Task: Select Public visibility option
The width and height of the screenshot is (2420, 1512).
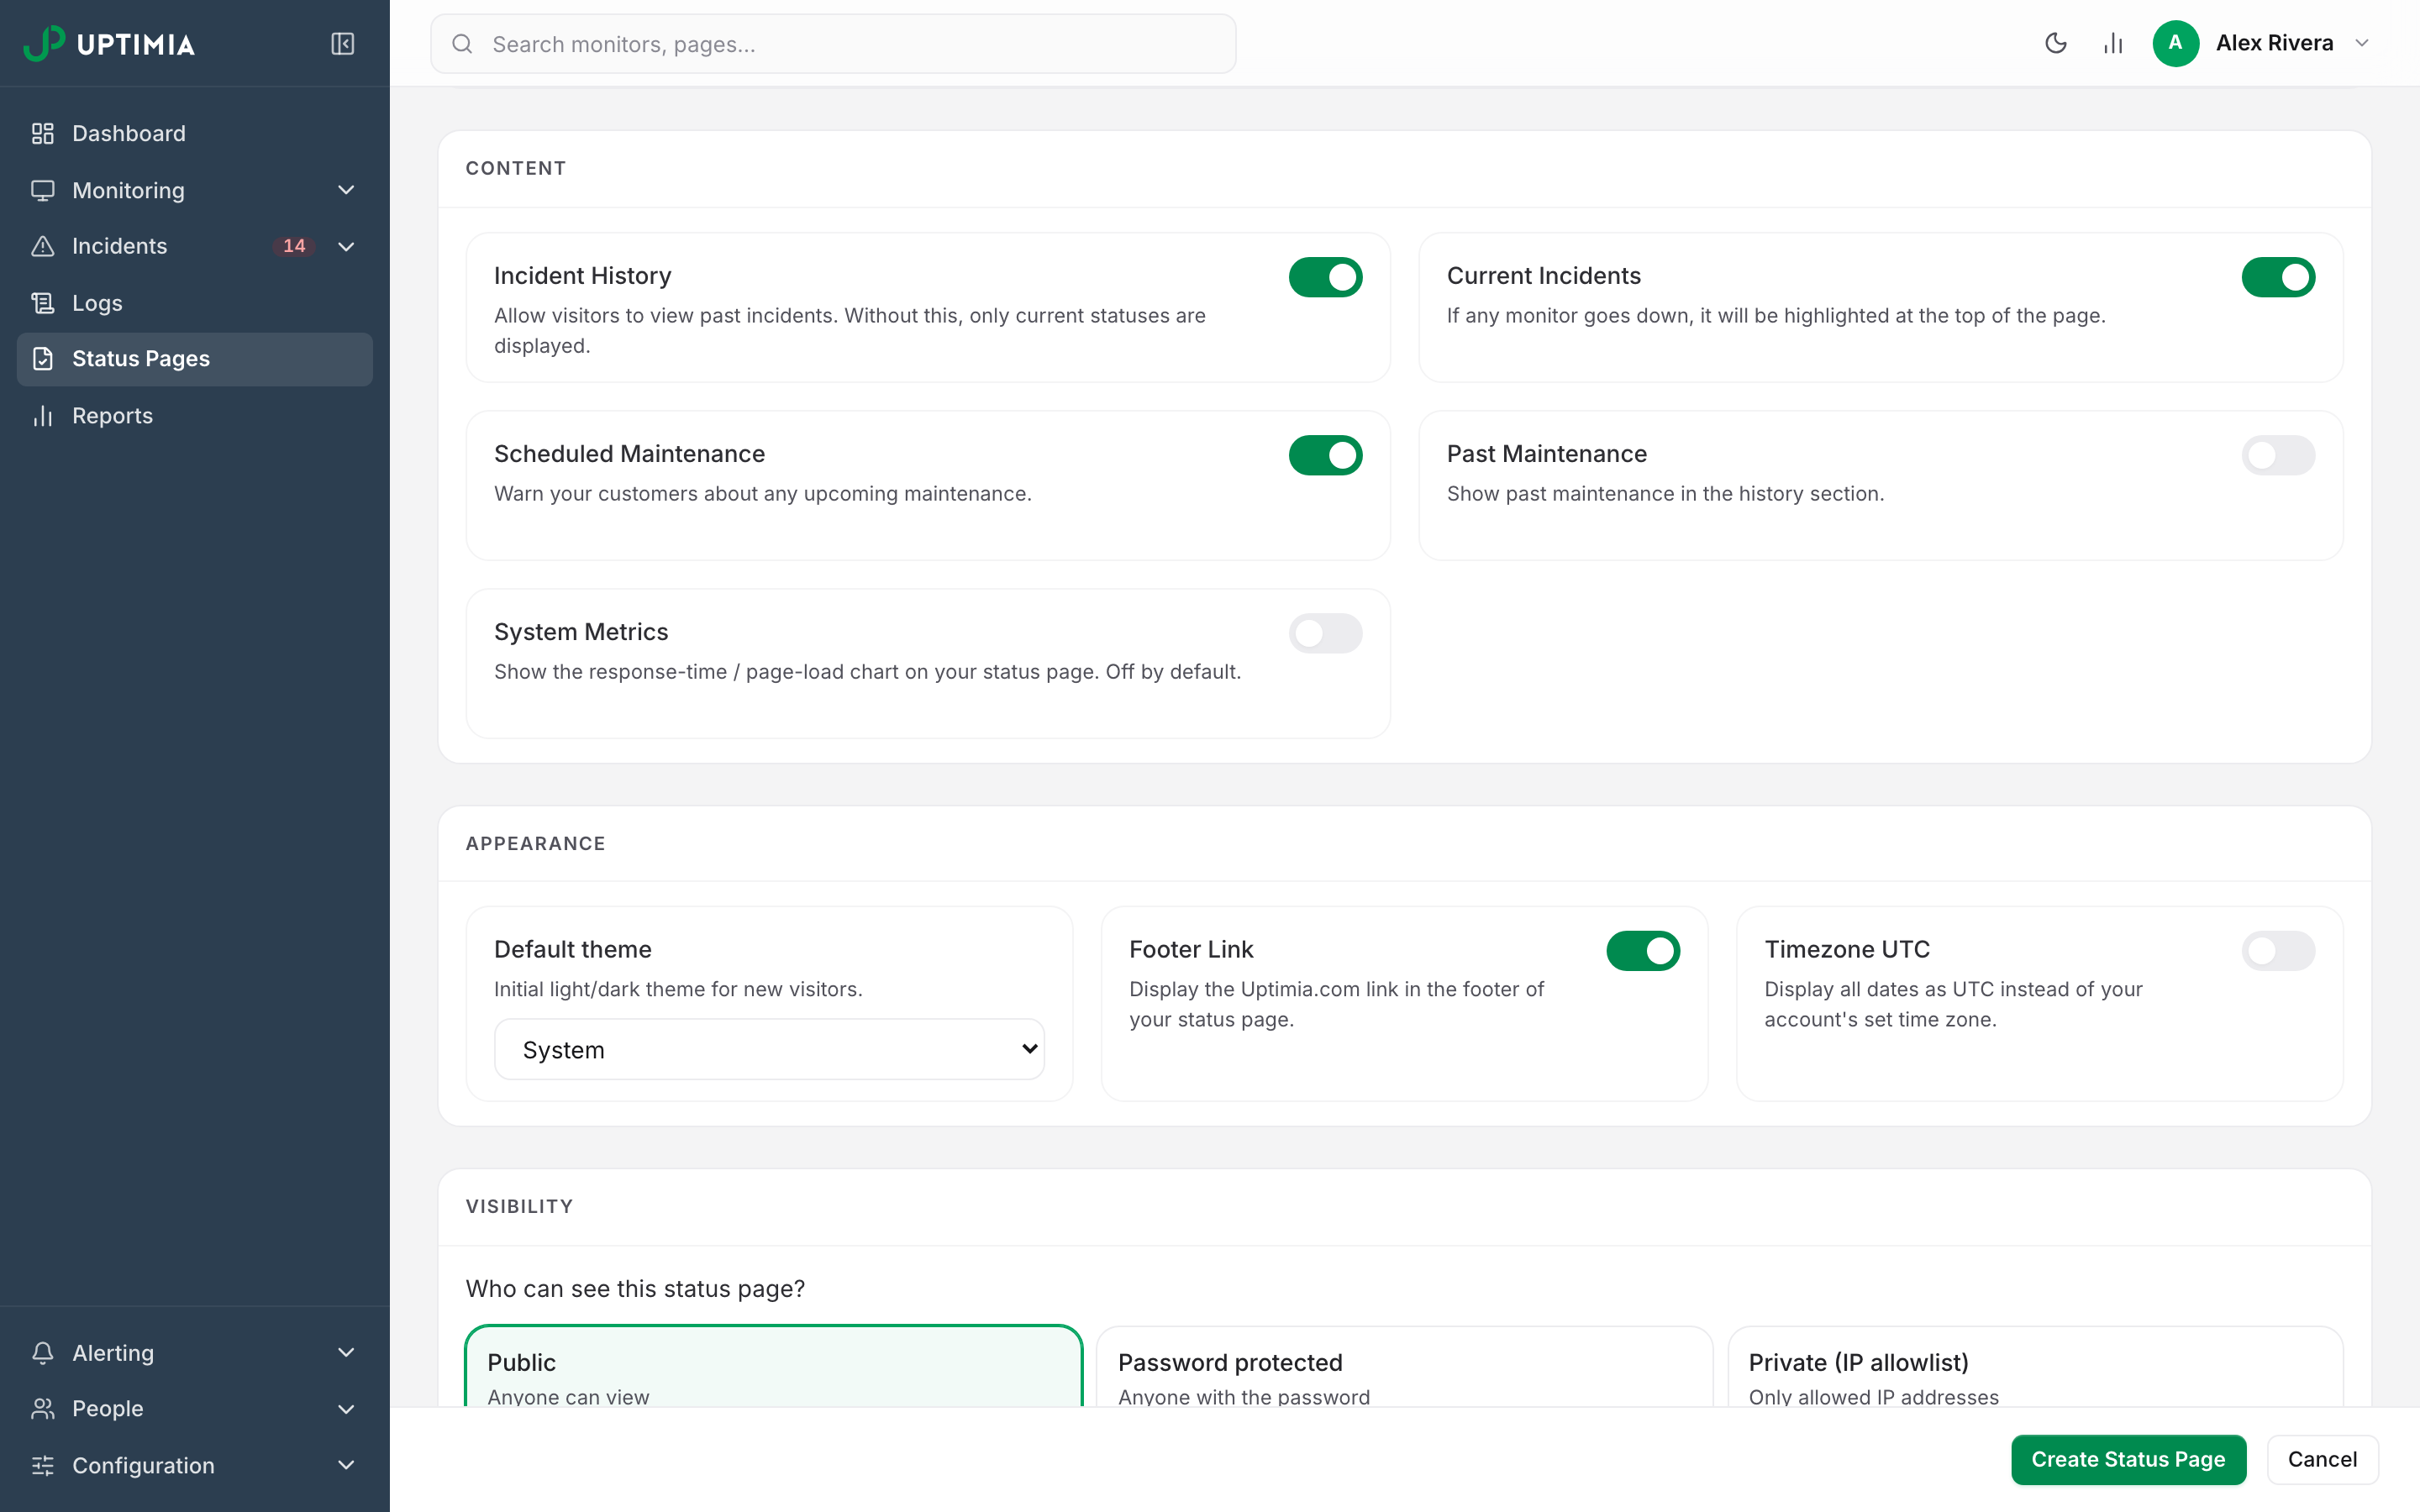Action: pyautogui.click(x=774, y=1367)
